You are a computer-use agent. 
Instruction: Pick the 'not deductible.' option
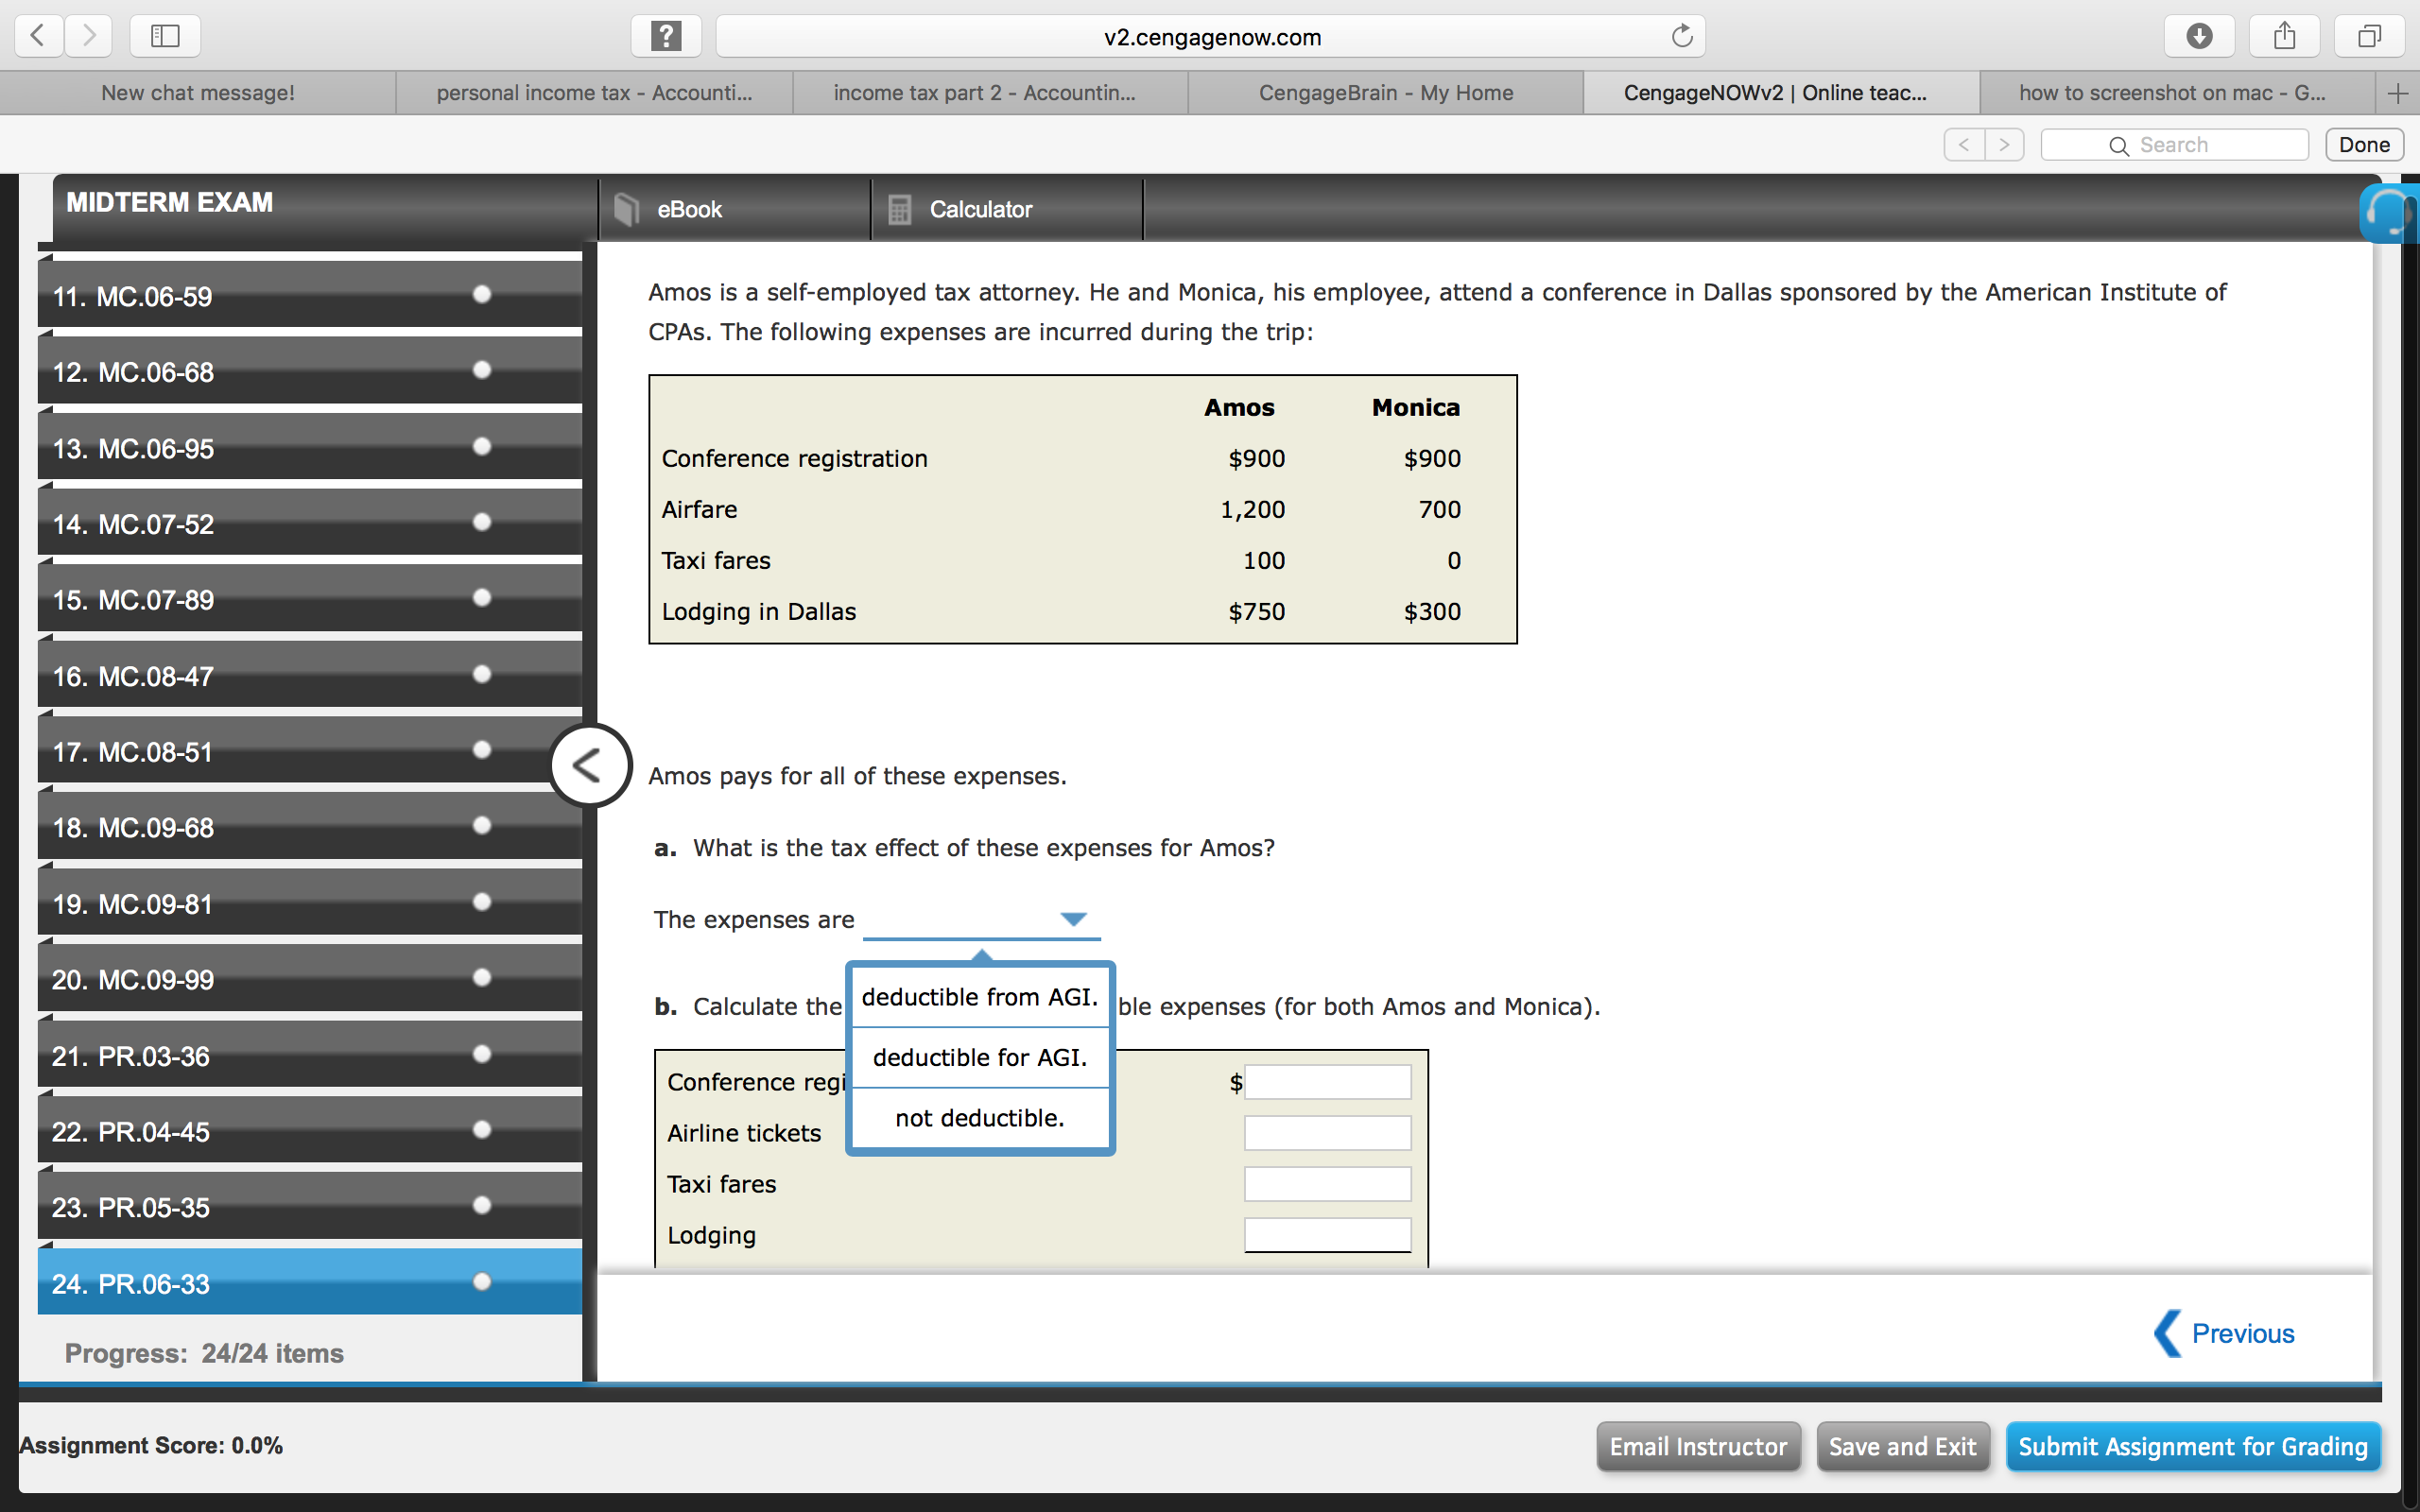click(x=980, y=1118)
